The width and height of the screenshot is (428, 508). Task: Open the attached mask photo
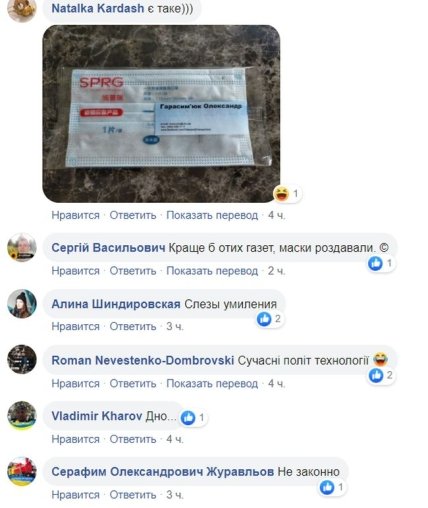tap(161, 114)
